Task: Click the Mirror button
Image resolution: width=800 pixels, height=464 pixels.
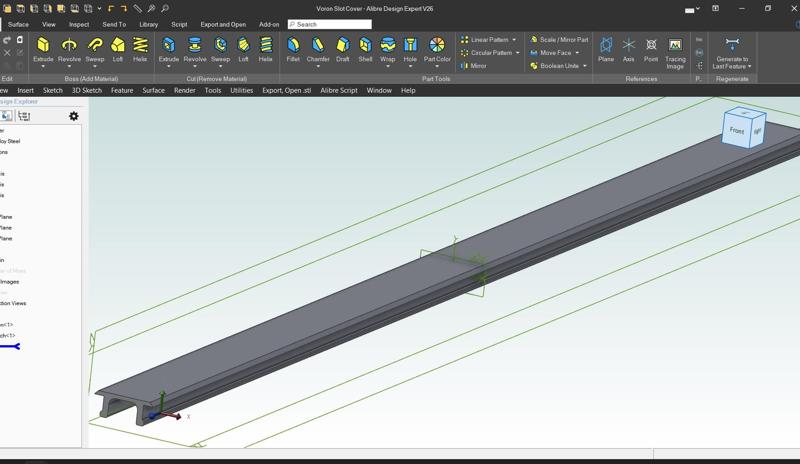Action: point(473,66)
